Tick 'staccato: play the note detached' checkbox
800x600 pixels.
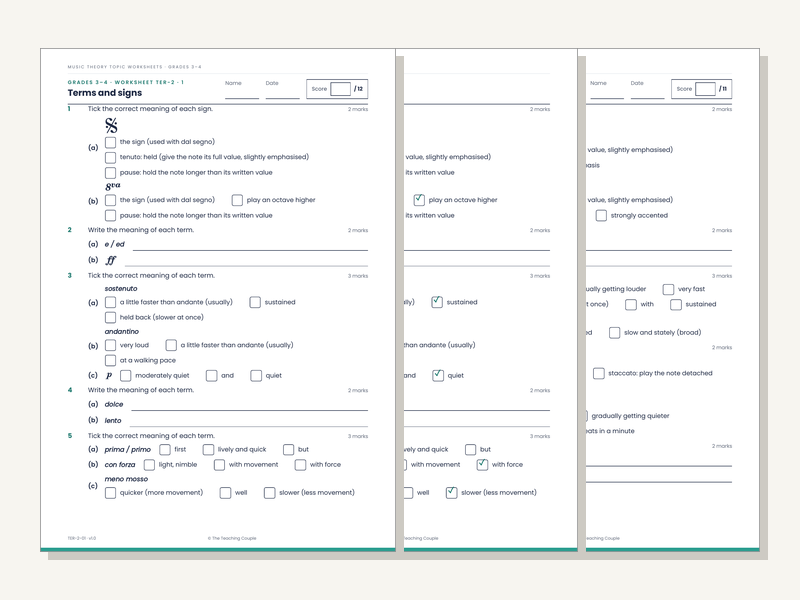pyautogui.click(x=599, y=373)
